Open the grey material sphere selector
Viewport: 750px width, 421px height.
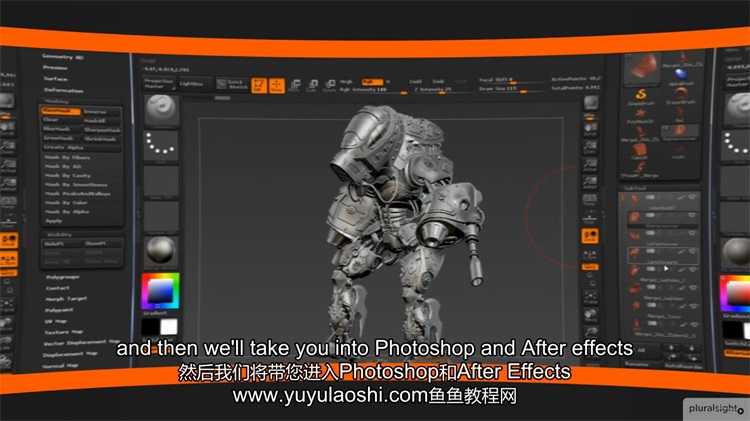point(161,251)
